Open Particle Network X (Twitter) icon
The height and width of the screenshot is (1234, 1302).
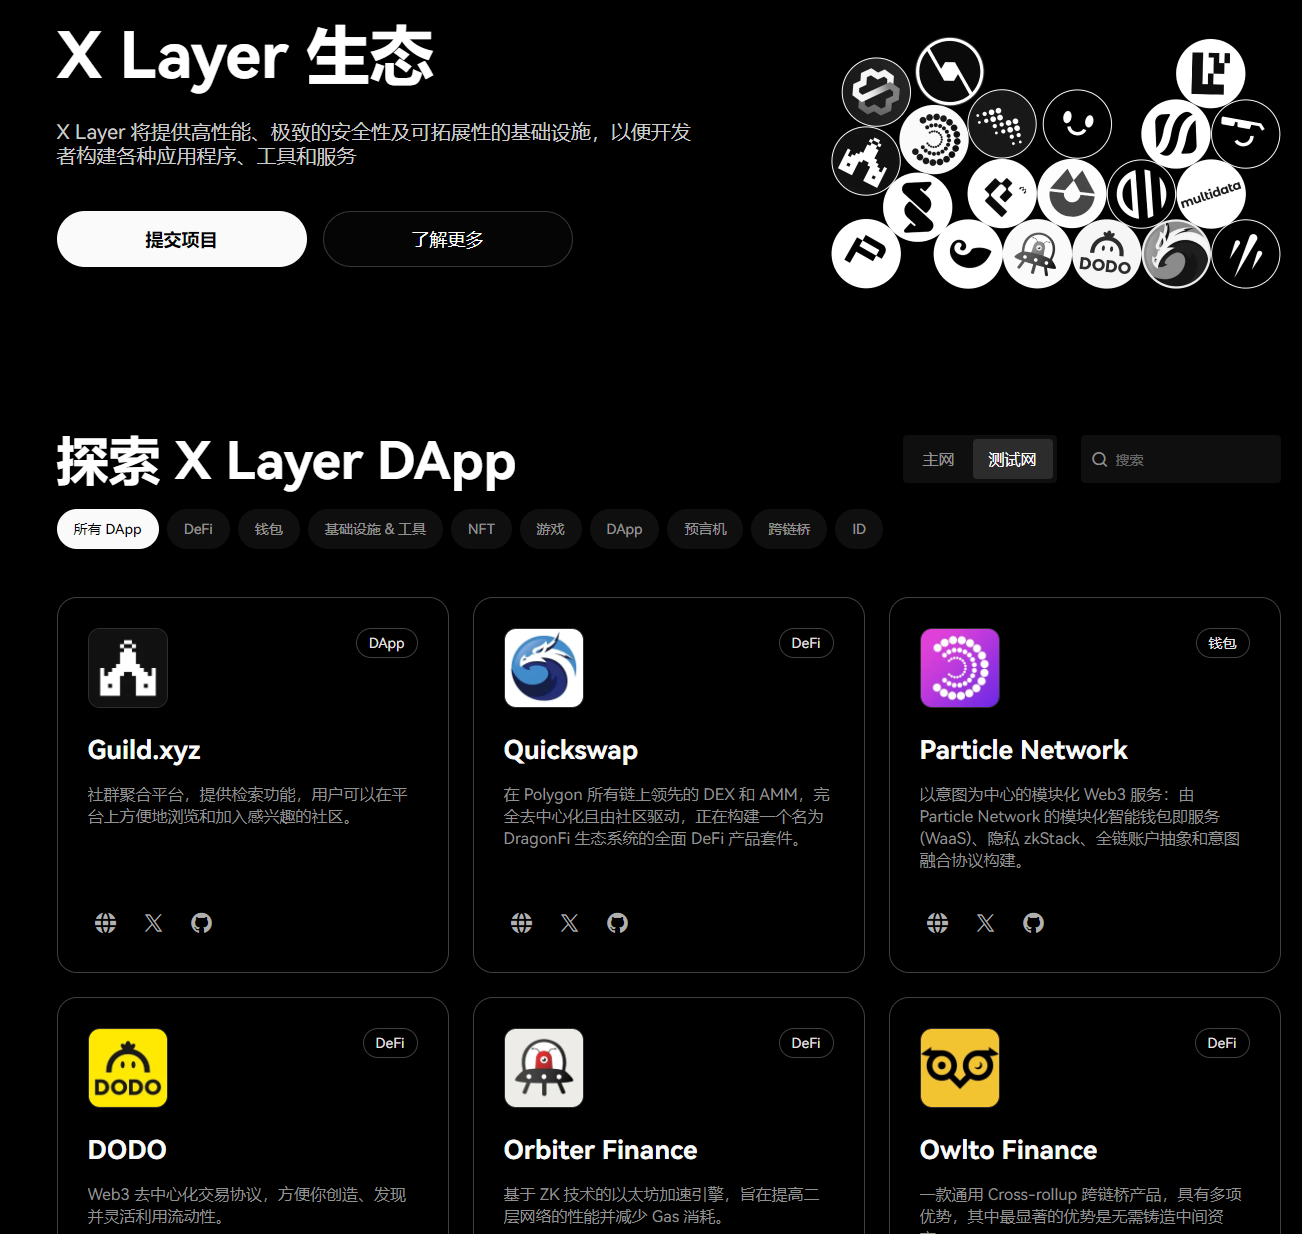click(985, 923)
